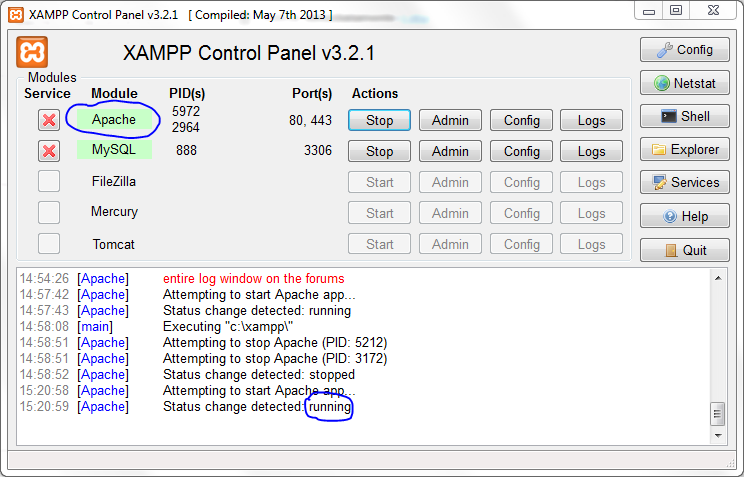Click the 14:57:42 log timestamp
The height and width of the screenshot is (477, 744).
[x=44, y=294]
